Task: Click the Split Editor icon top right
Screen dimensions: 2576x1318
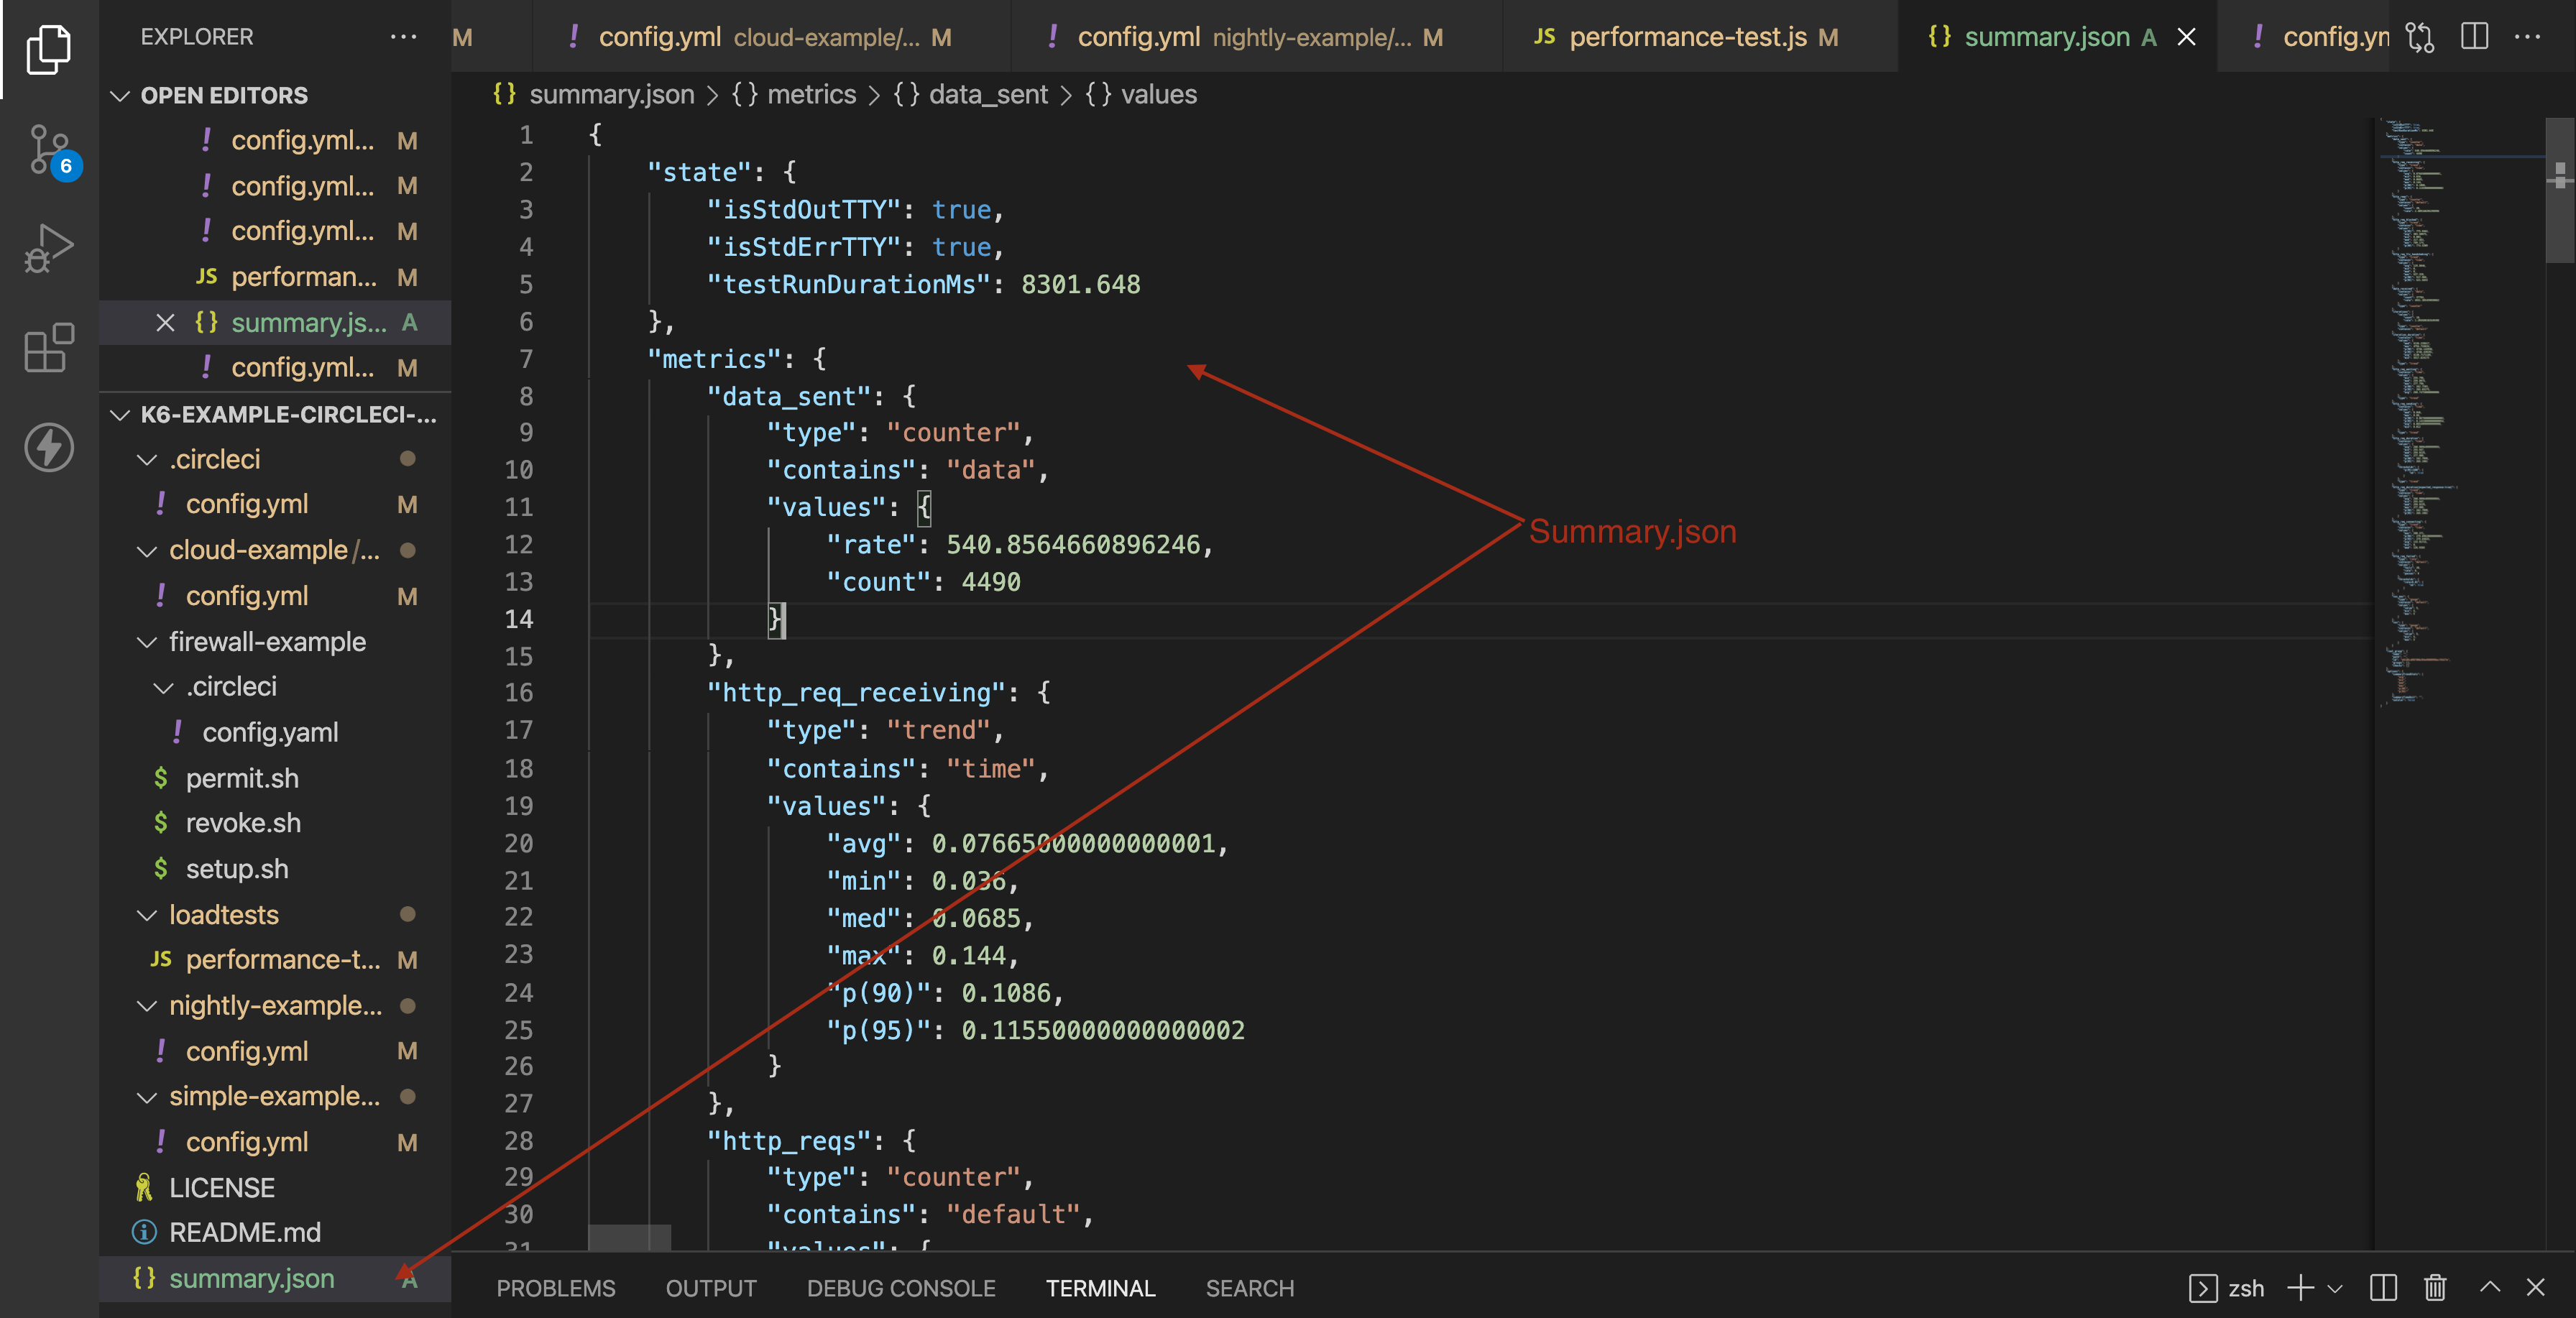Action: pos(2474,37)
